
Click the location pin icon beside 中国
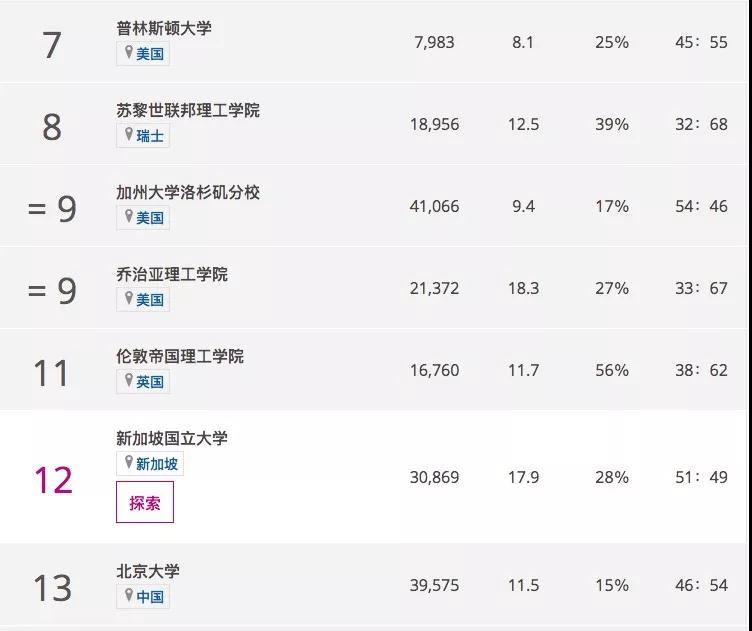(x=128, y=597)
